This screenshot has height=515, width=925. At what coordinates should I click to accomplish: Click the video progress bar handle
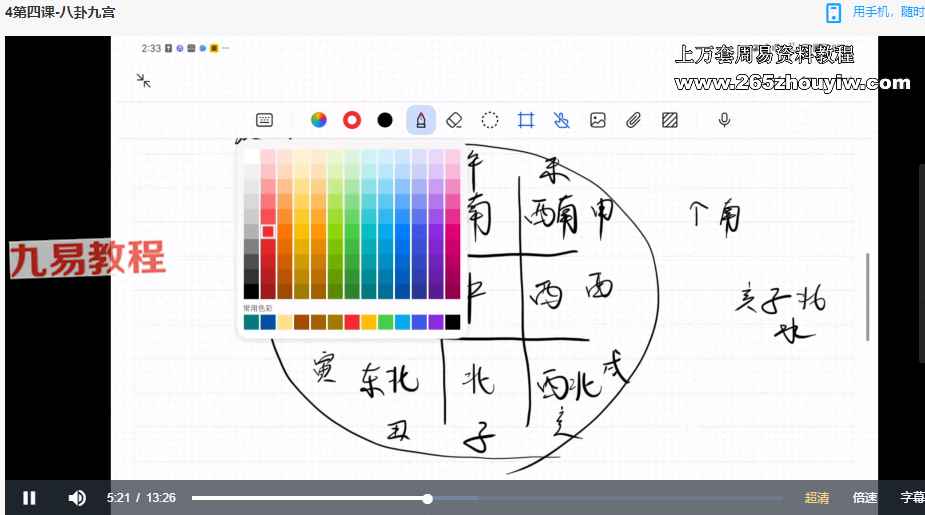tap(428, 498)
